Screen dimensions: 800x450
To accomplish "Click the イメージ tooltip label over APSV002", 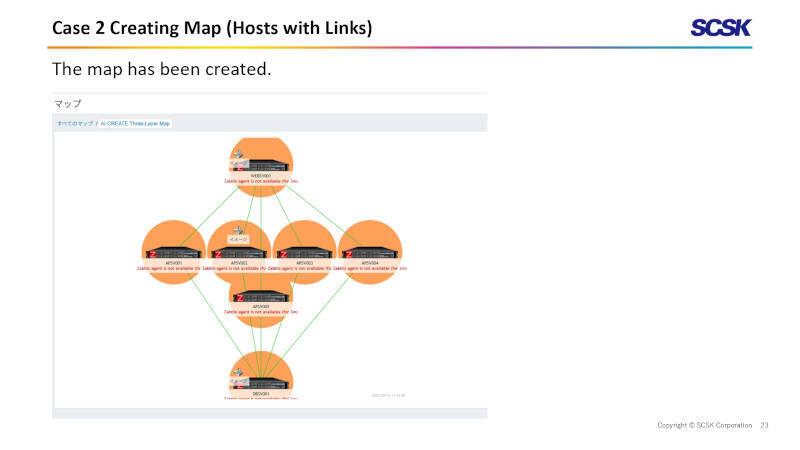I will 238,239.
